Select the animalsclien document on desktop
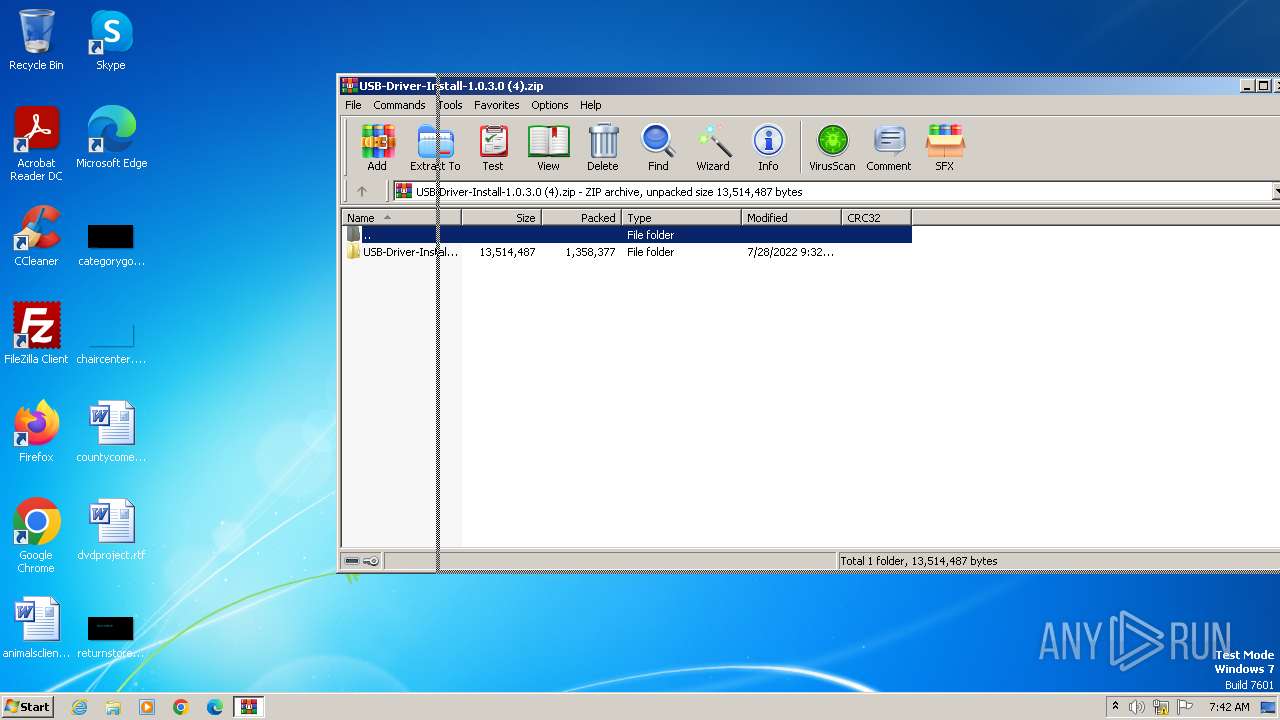The image size is (1280, 720). [x=36, y=628]
